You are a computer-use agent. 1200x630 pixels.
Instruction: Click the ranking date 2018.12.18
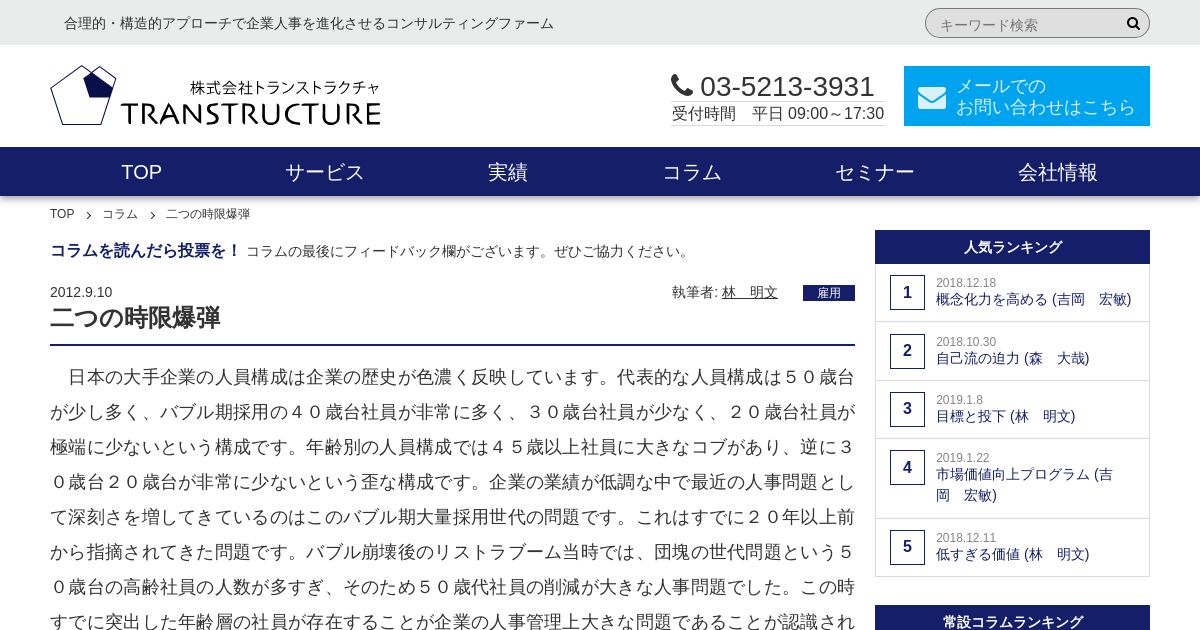point(966,283)
